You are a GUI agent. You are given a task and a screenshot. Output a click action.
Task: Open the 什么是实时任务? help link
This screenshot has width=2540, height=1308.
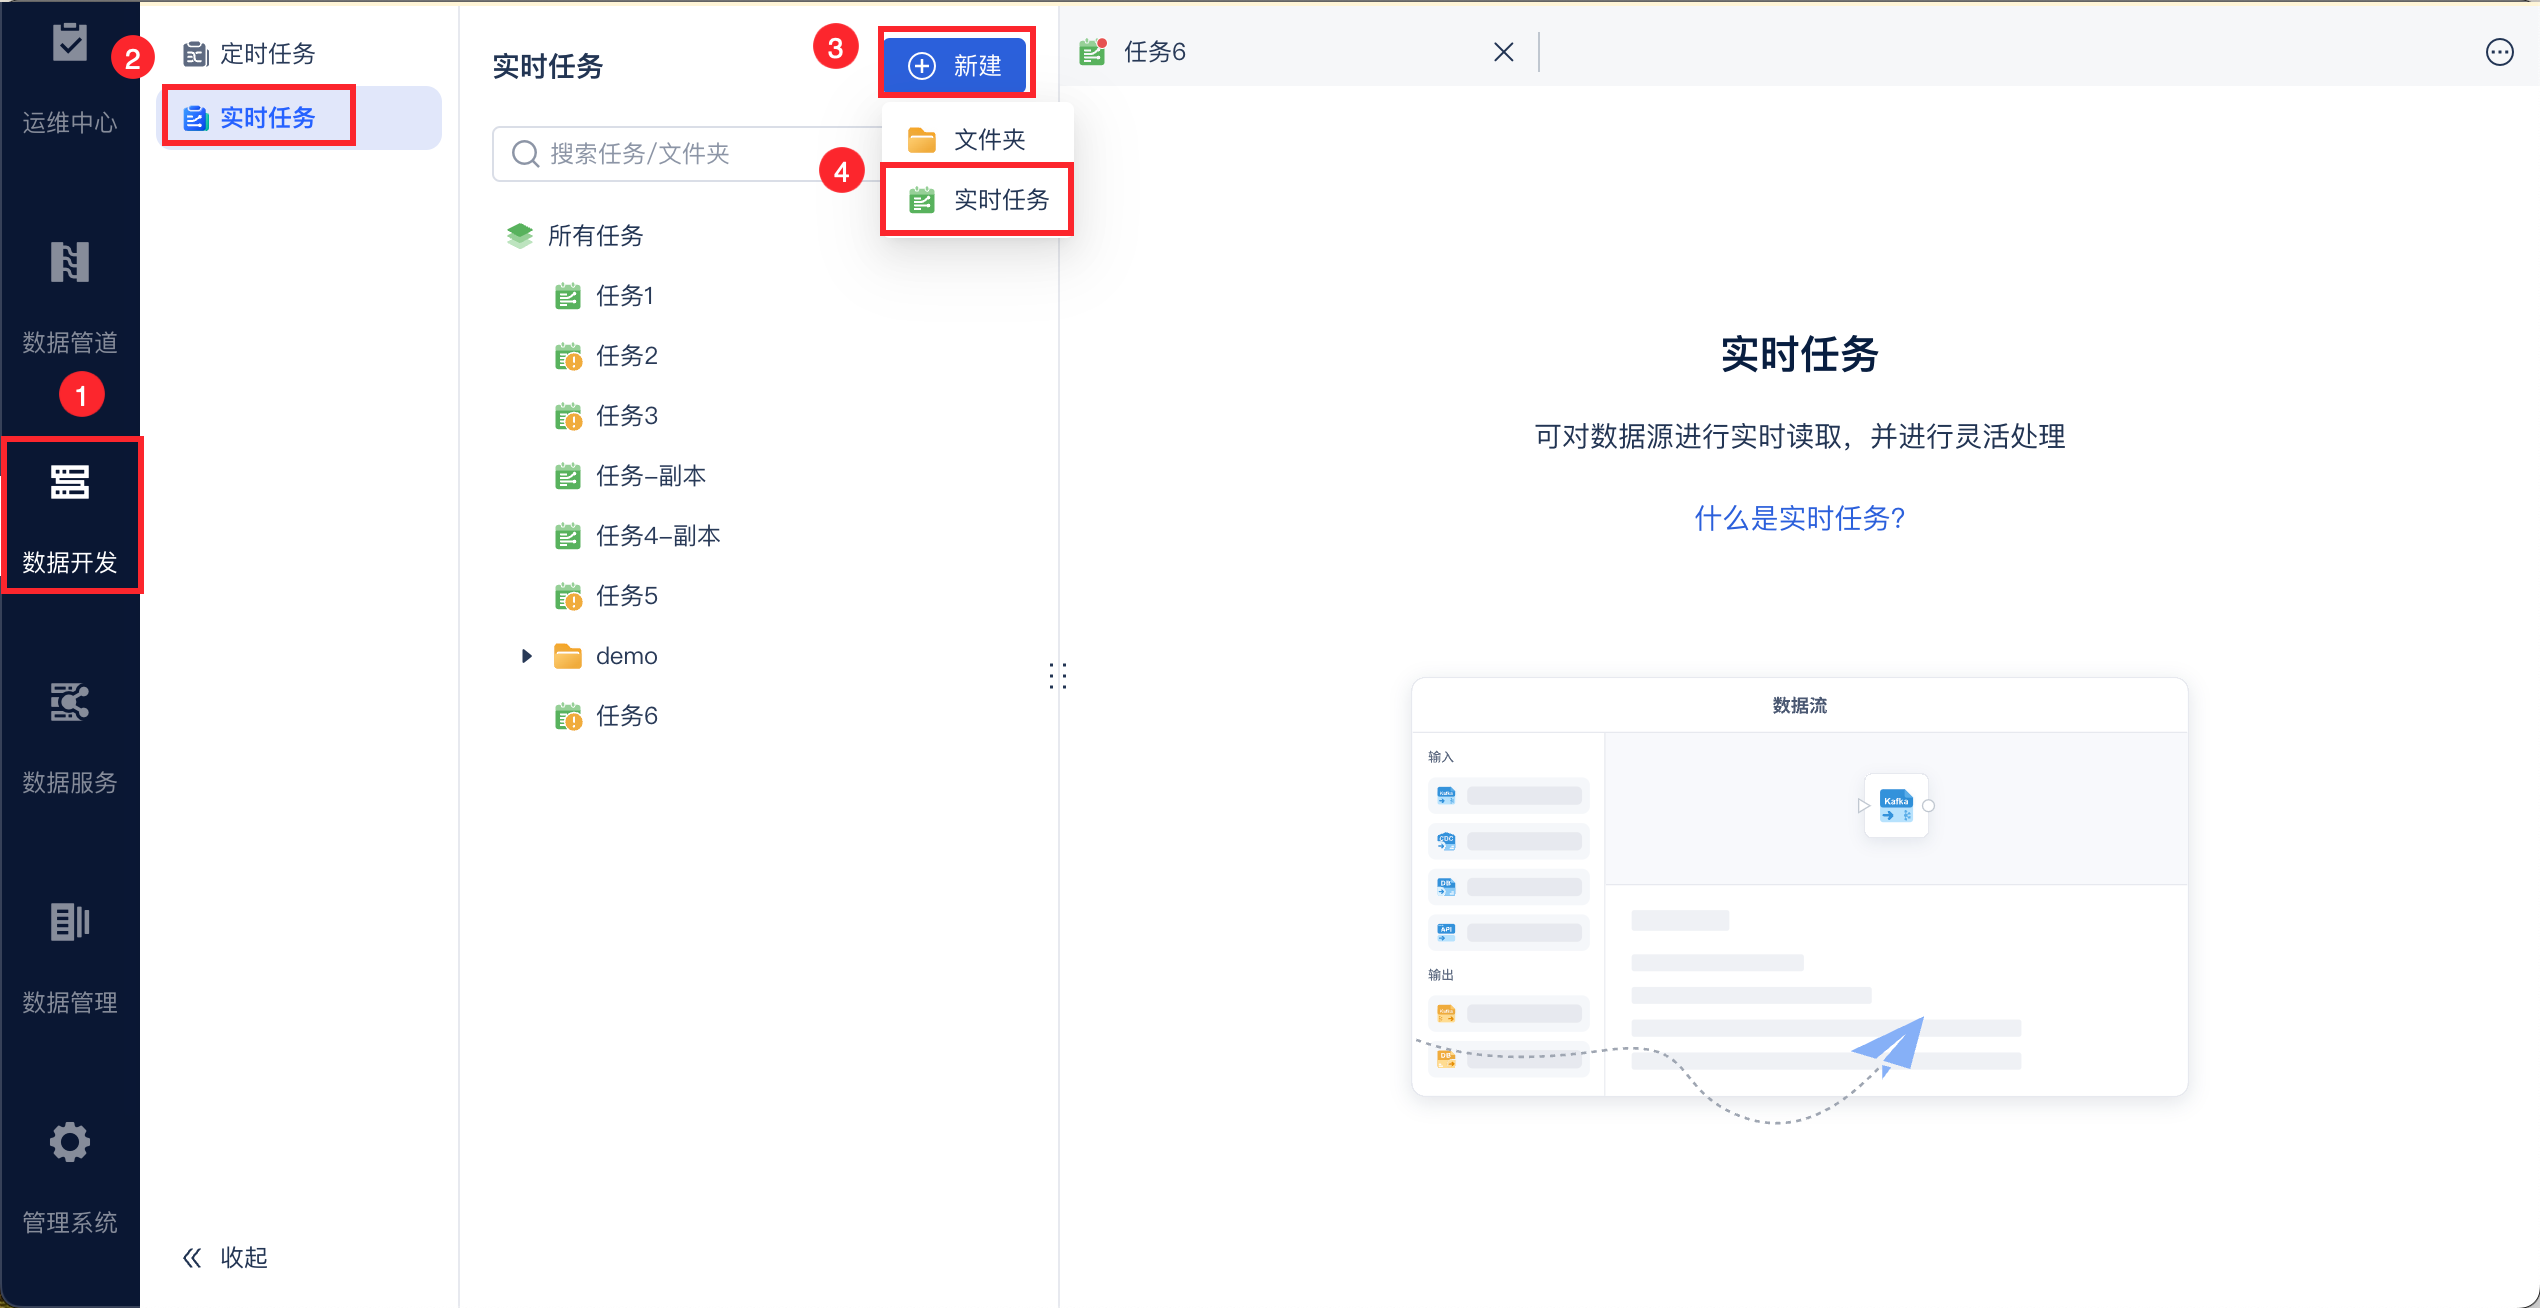tap(1799, 518)
